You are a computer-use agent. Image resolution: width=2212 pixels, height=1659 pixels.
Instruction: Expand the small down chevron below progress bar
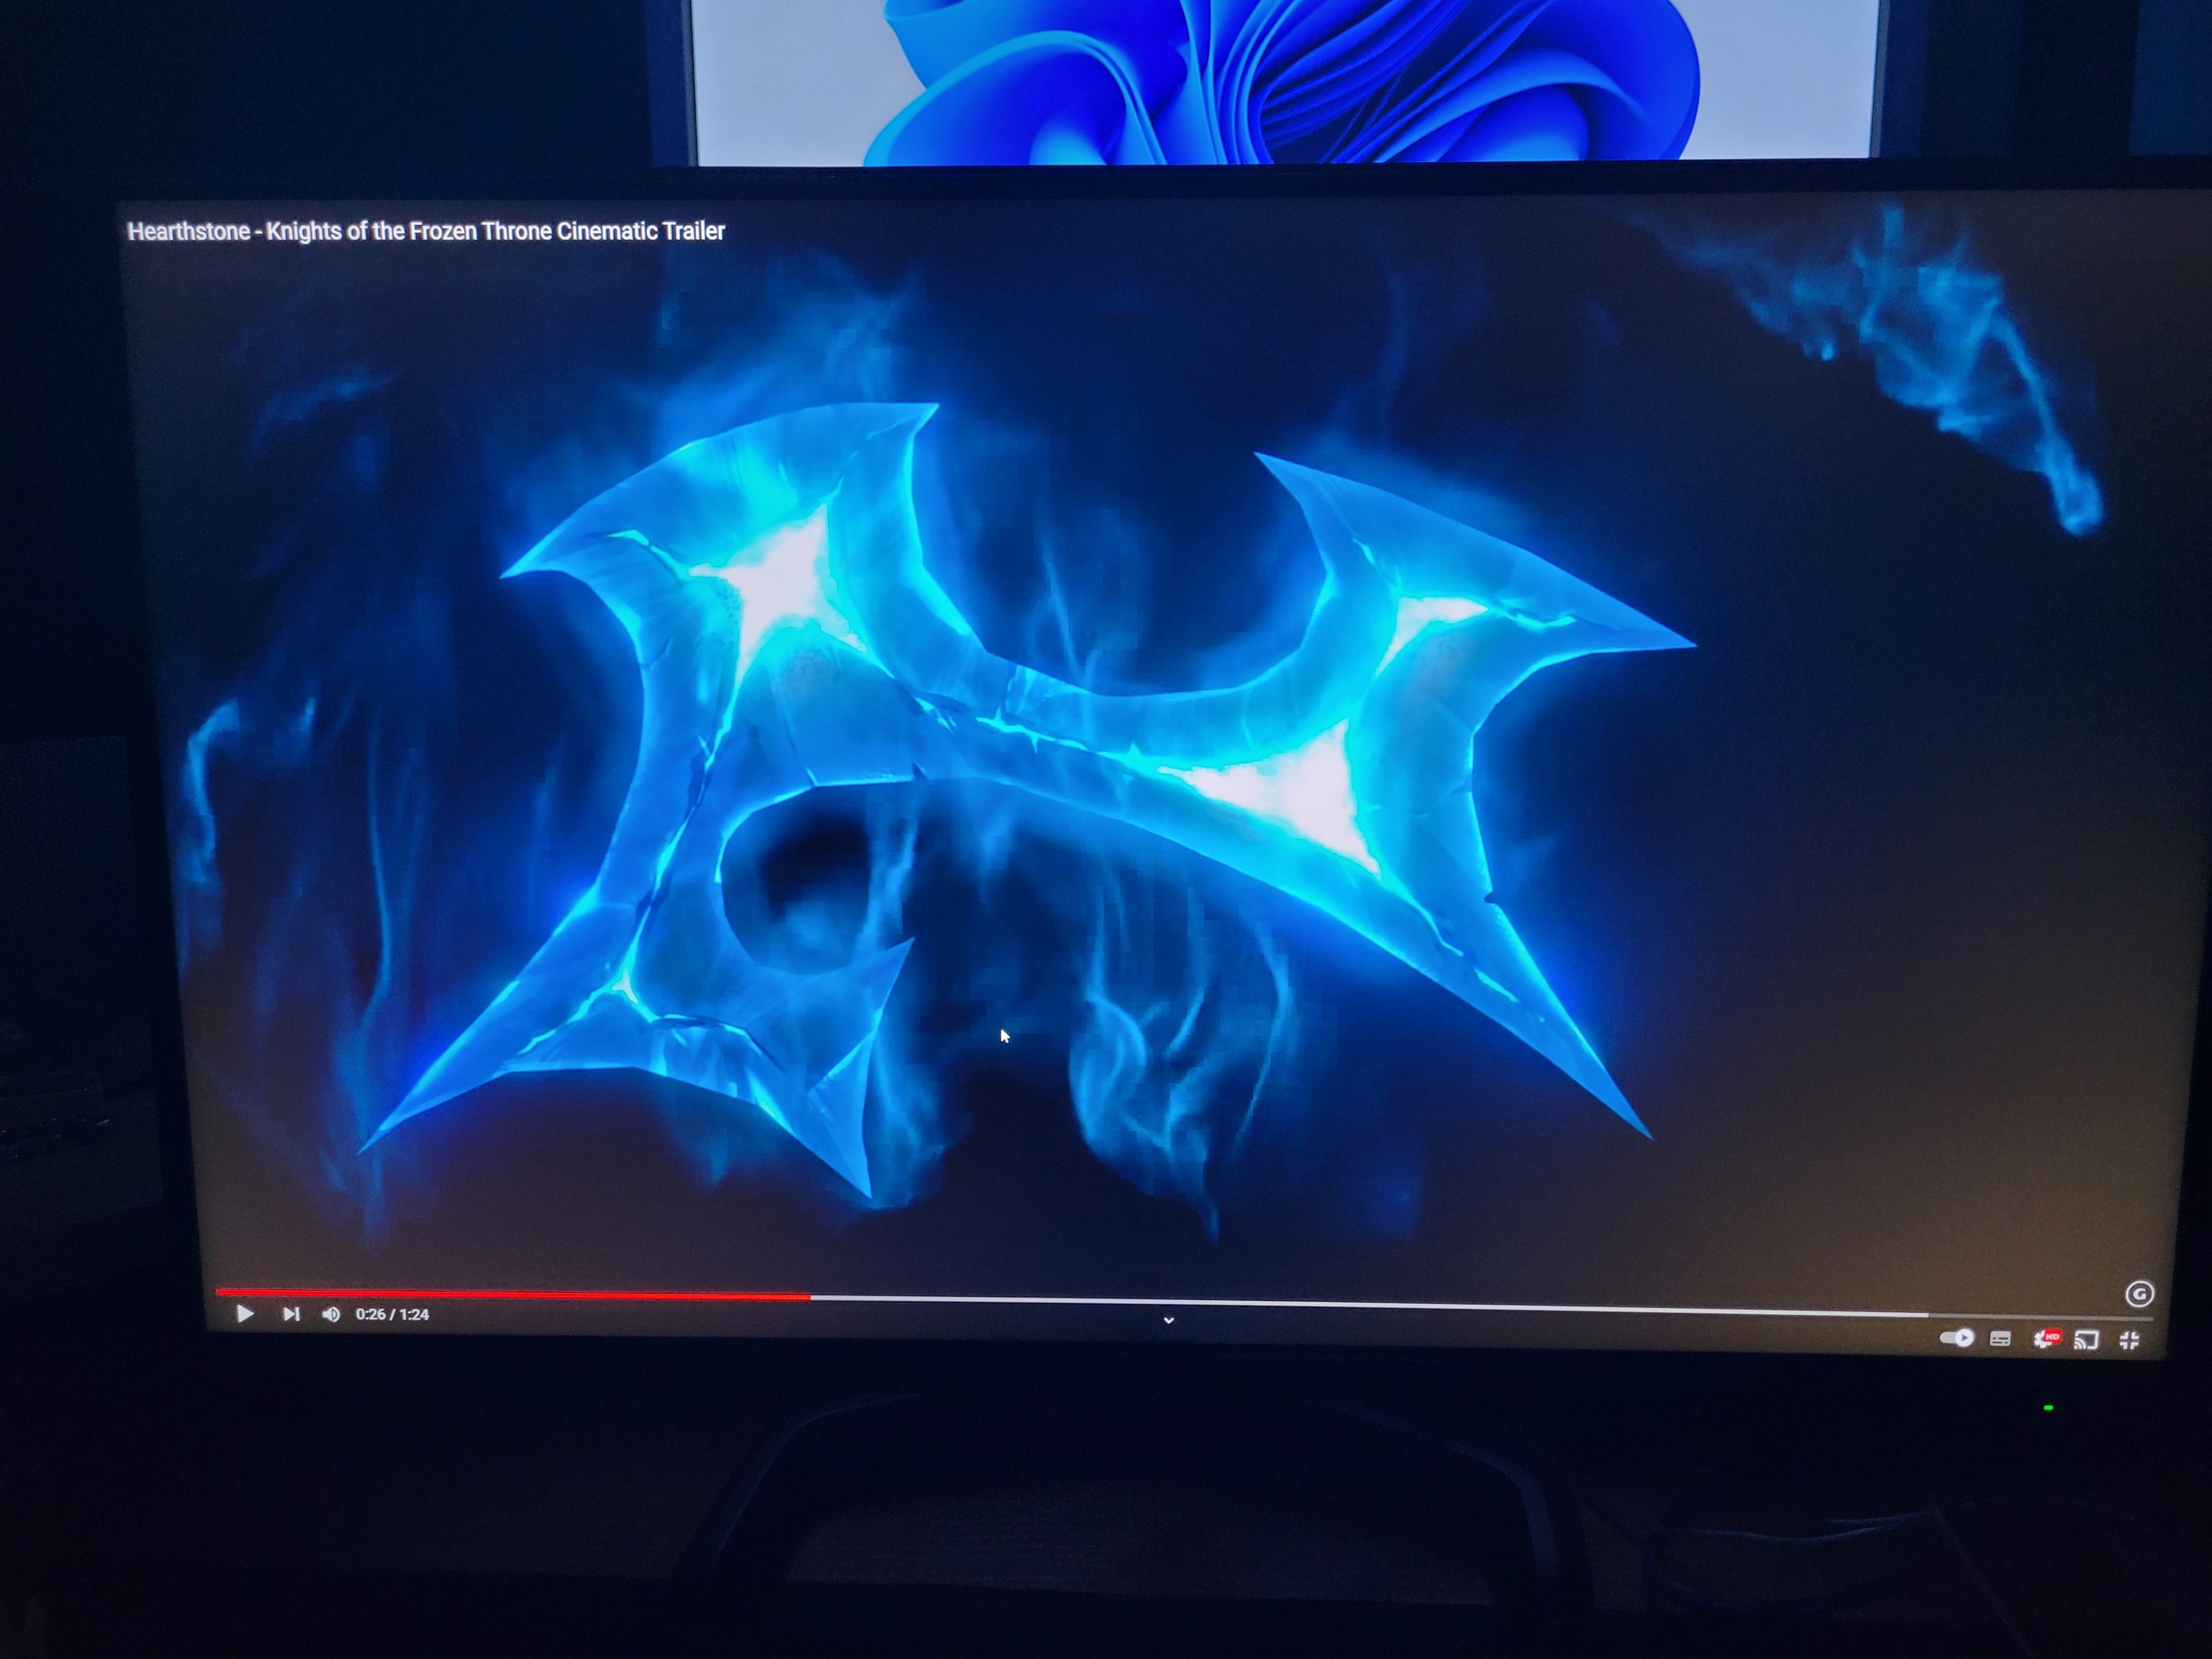pos(1168,1320)
